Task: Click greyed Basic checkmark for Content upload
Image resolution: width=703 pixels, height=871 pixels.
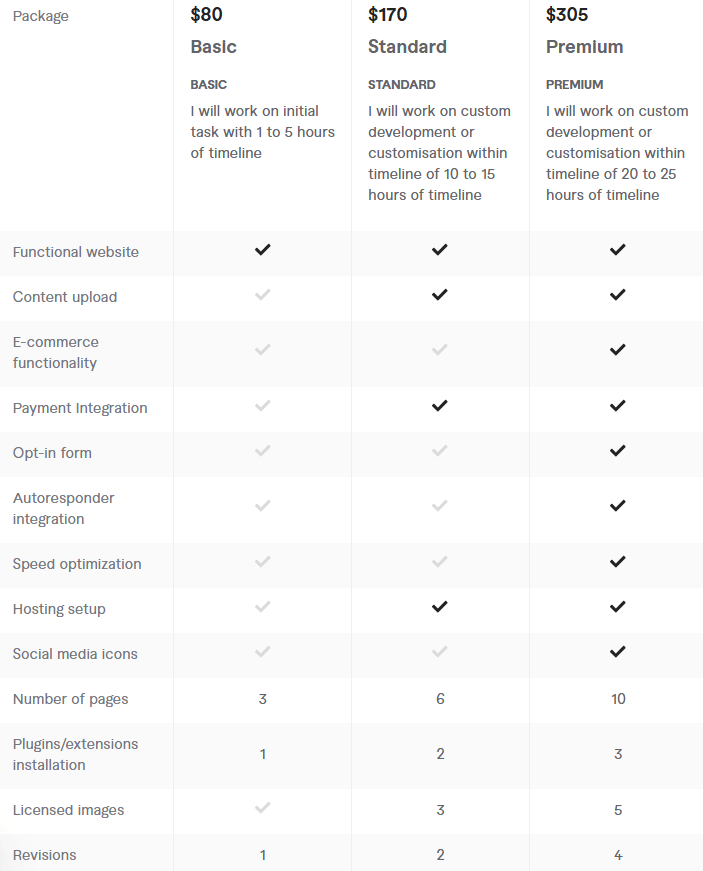Action: pyautogui.click(x=262, y=295)
